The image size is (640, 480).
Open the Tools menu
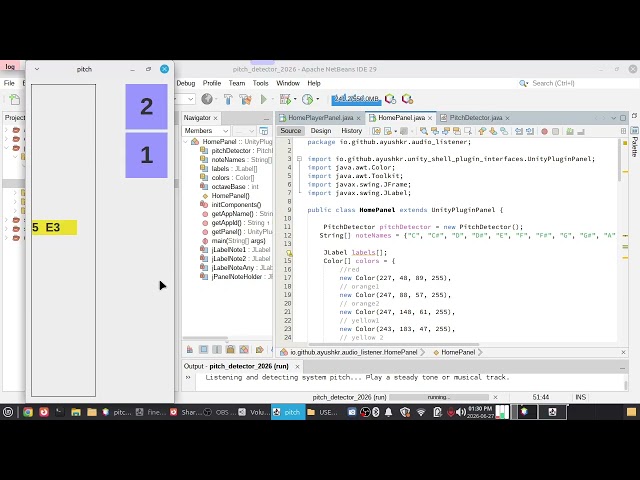click(260, 83)
